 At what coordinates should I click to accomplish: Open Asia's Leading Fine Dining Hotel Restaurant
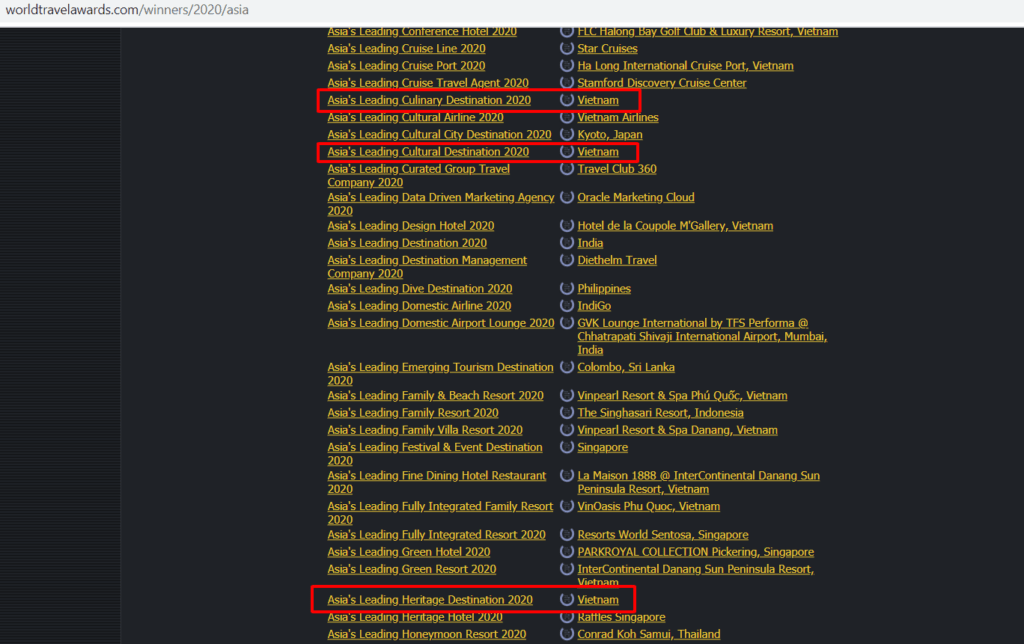tap(437, 482)
